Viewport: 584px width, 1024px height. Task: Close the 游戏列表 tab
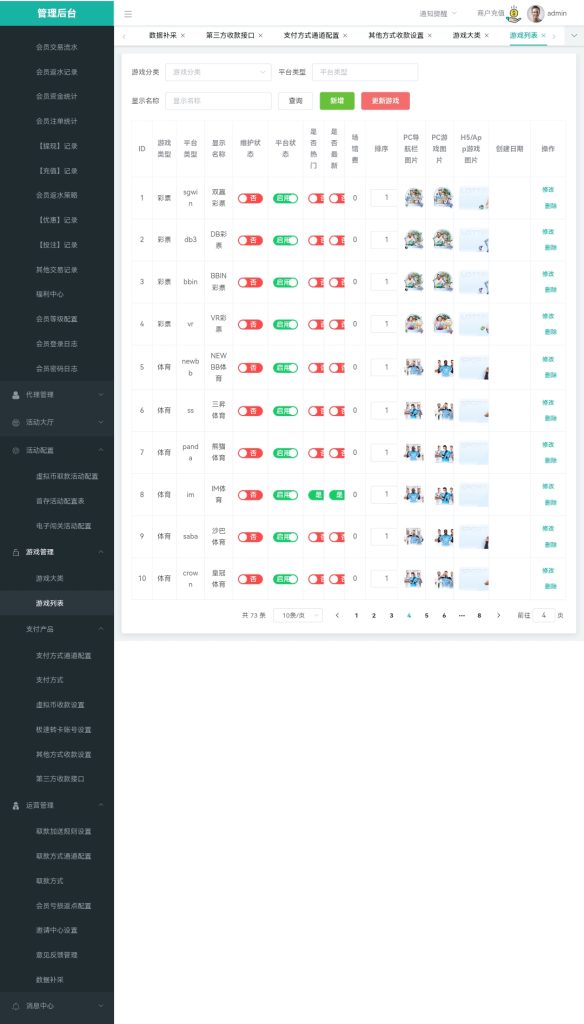pos(543,35)
